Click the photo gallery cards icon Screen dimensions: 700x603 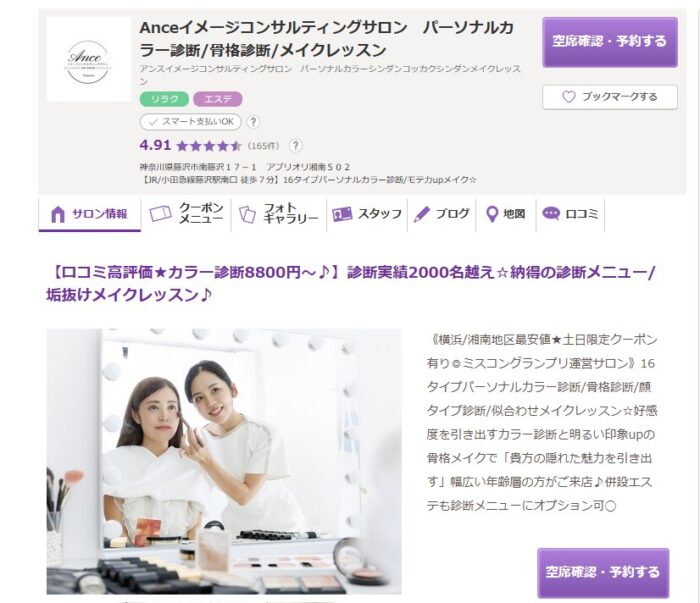pyautogui.click(x=247, y=214)
